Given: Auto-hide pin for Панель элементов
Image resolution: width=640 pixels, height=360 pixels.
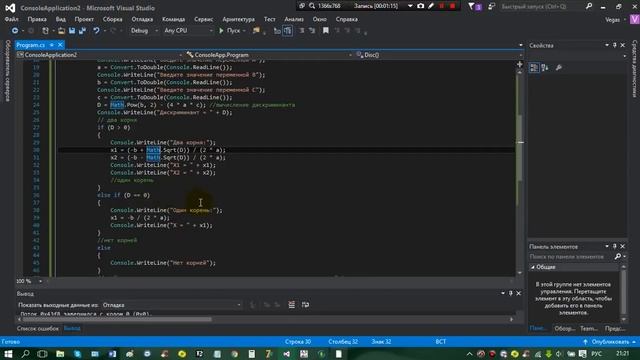Looking at the screenshot, I should 614,247.
